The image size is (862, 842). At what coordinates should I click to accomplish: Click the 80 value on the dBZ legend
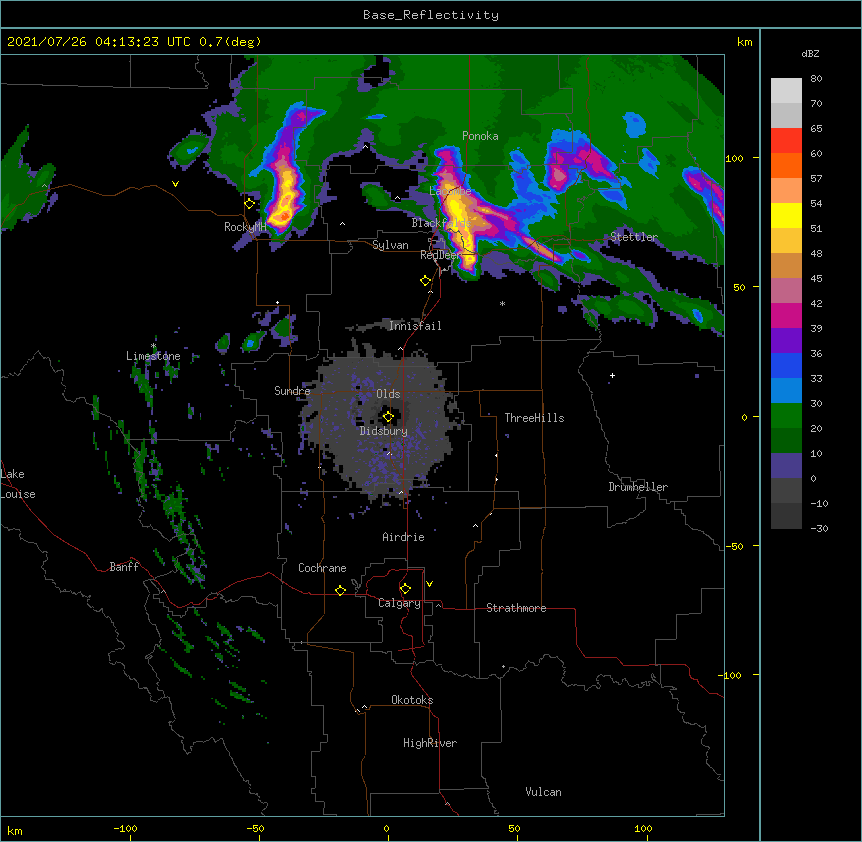(816, 79)
